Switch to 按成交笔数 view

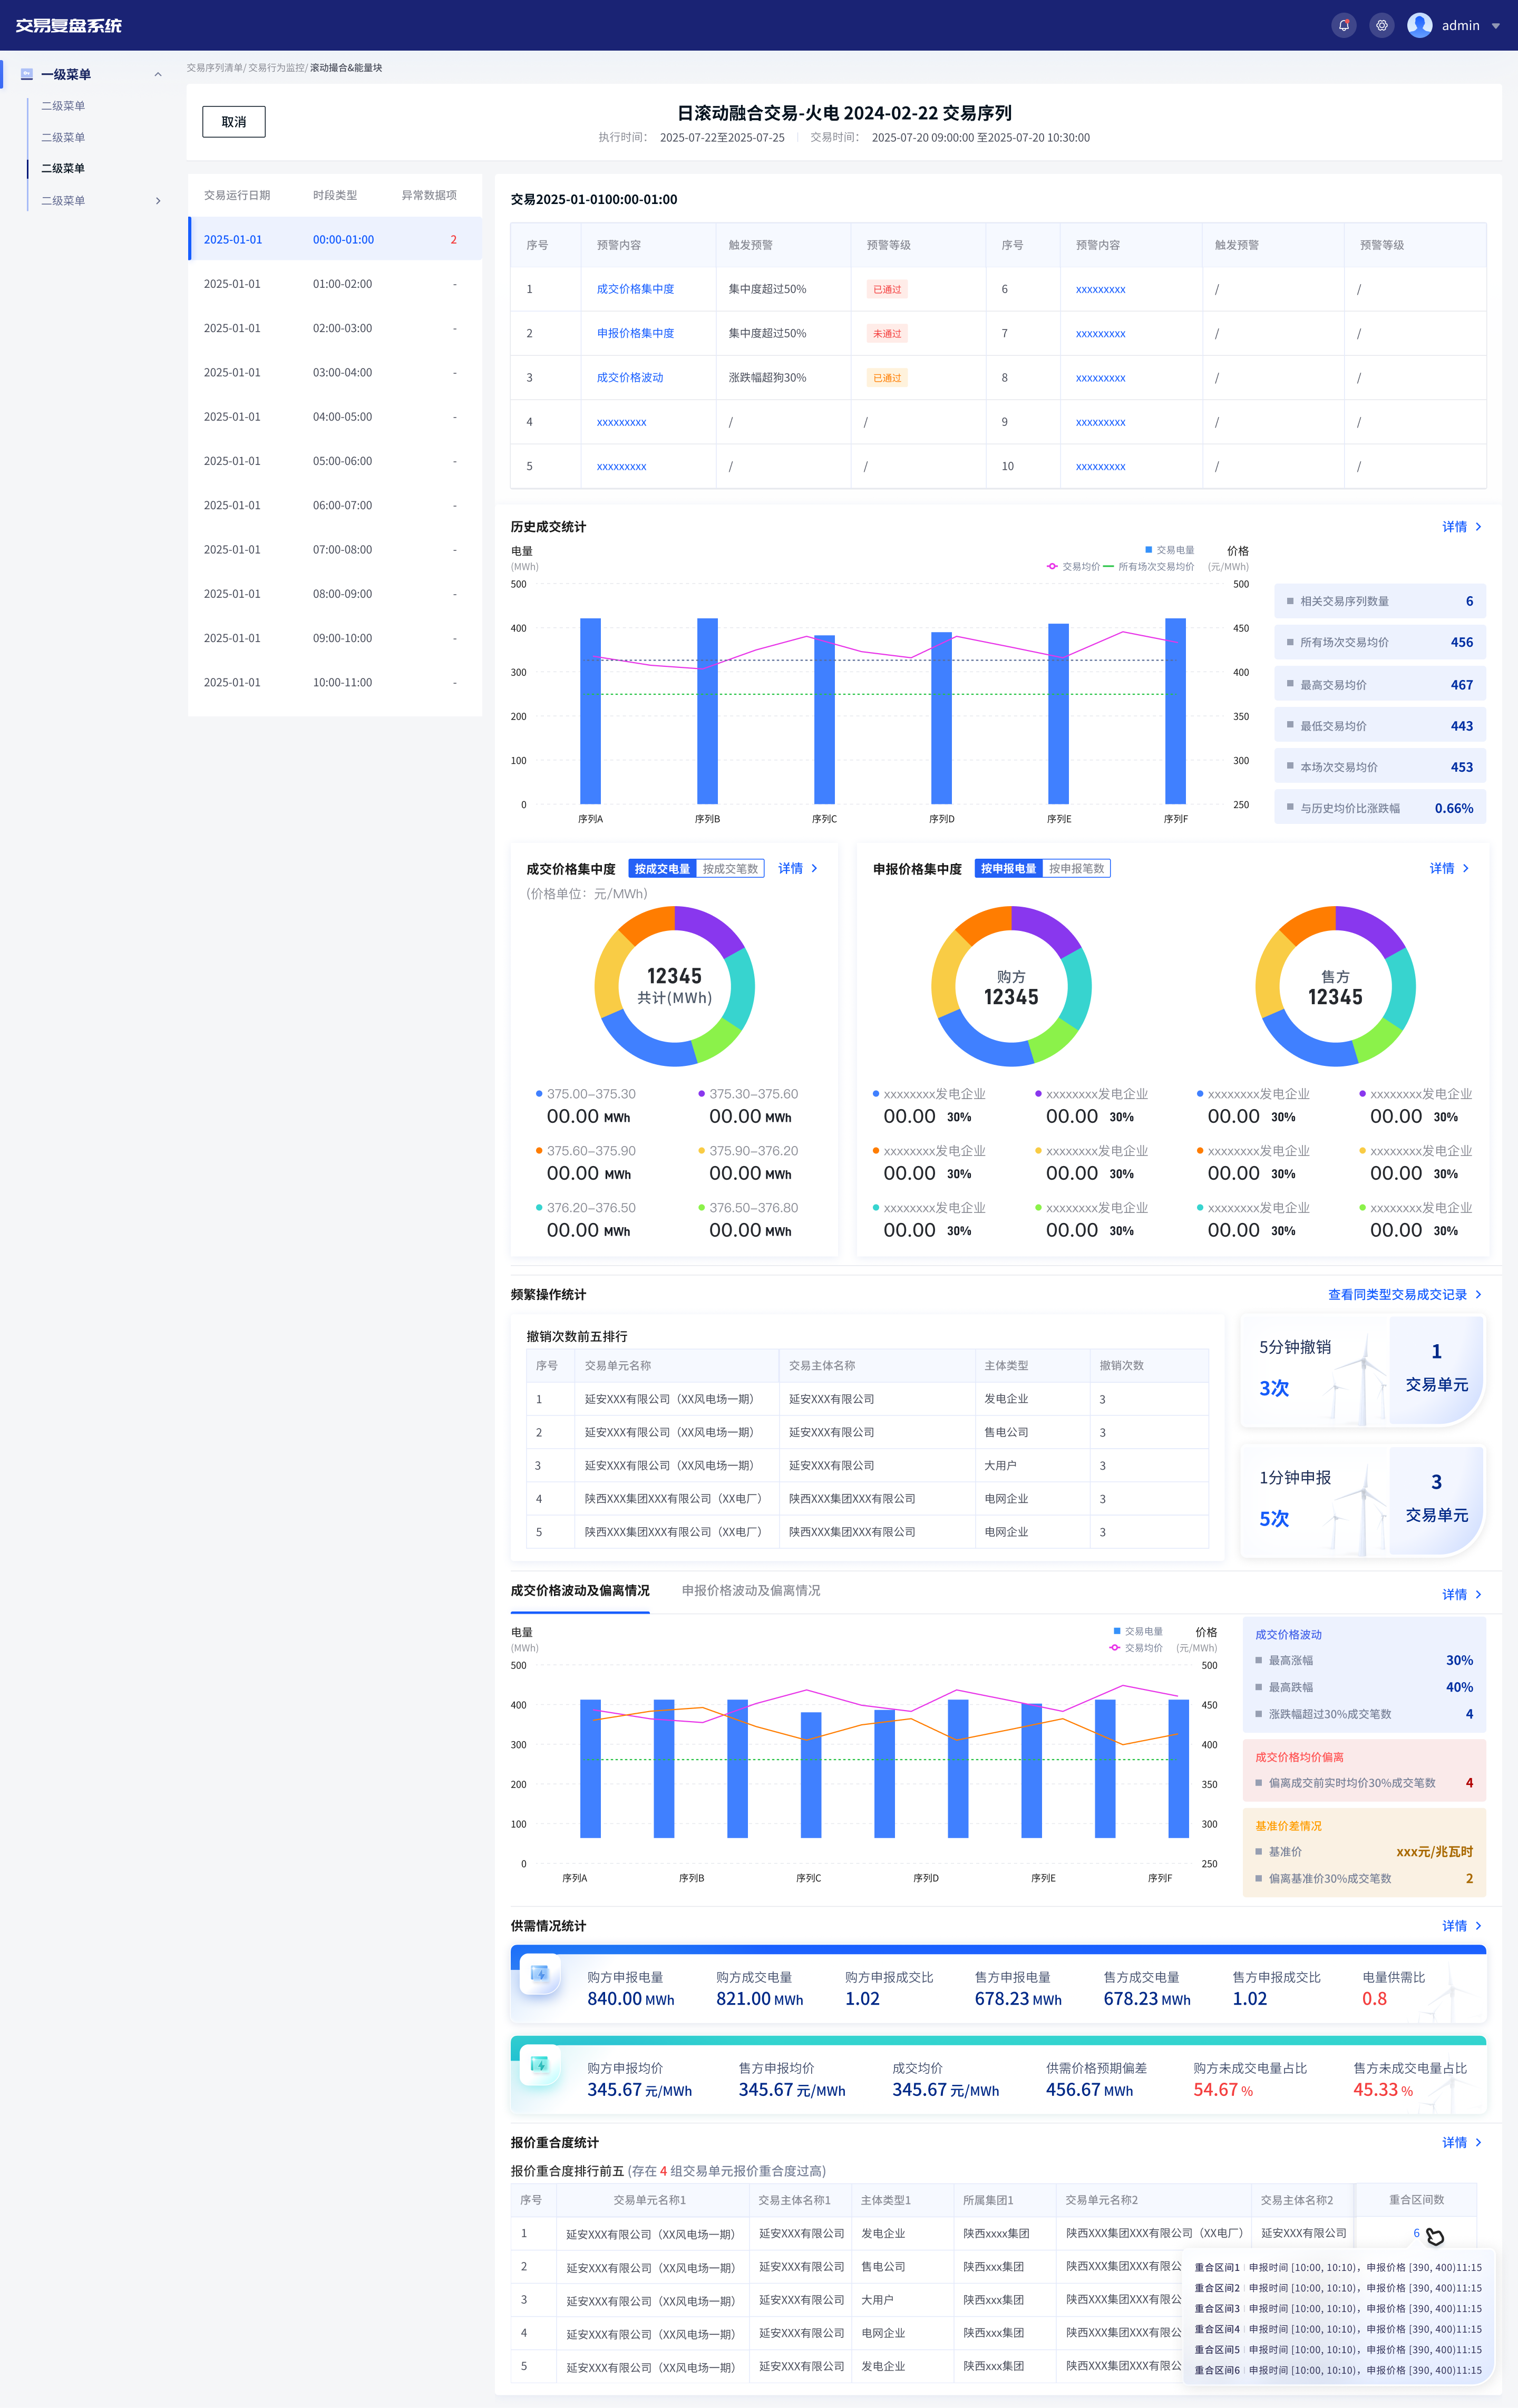730,869
